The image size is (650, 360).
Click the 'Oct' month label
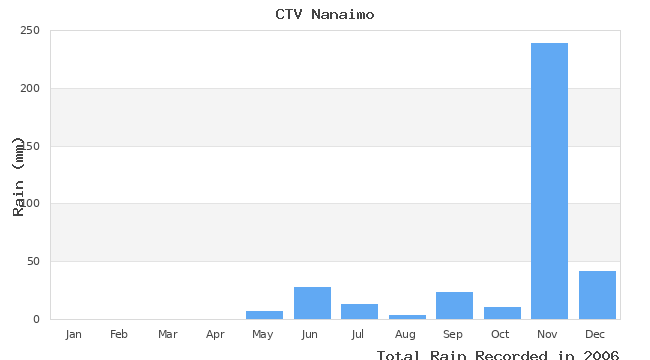click(500, 334)
